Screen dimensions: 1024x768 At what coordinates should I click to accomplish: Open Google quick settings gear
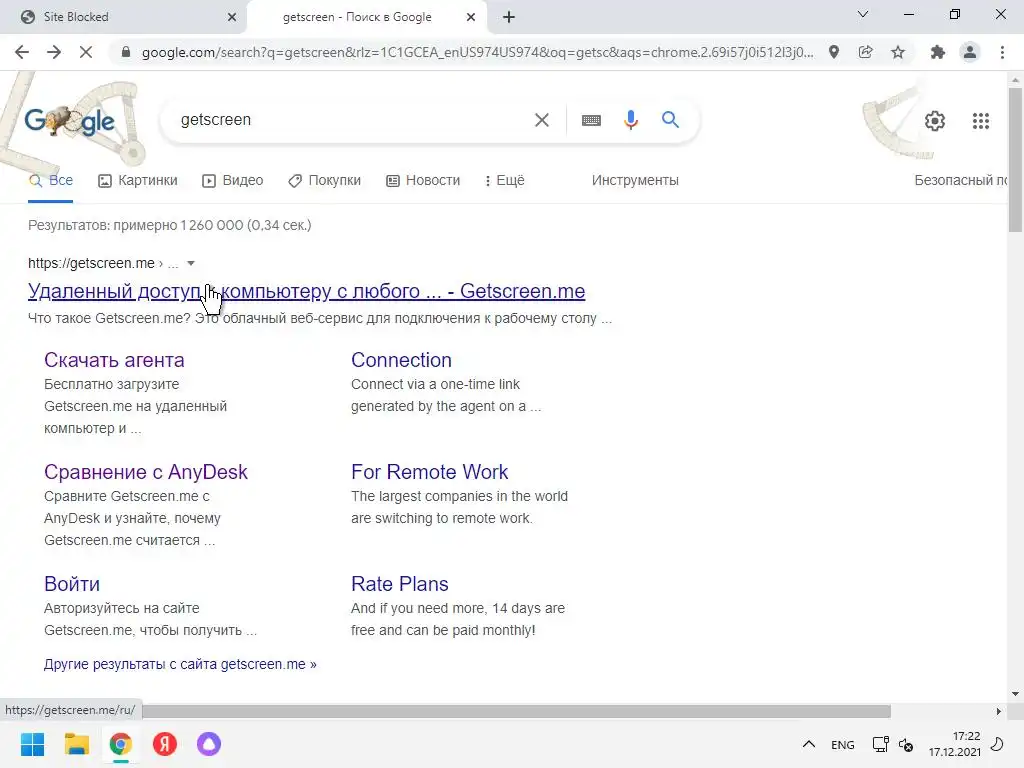tap(935, 121)
